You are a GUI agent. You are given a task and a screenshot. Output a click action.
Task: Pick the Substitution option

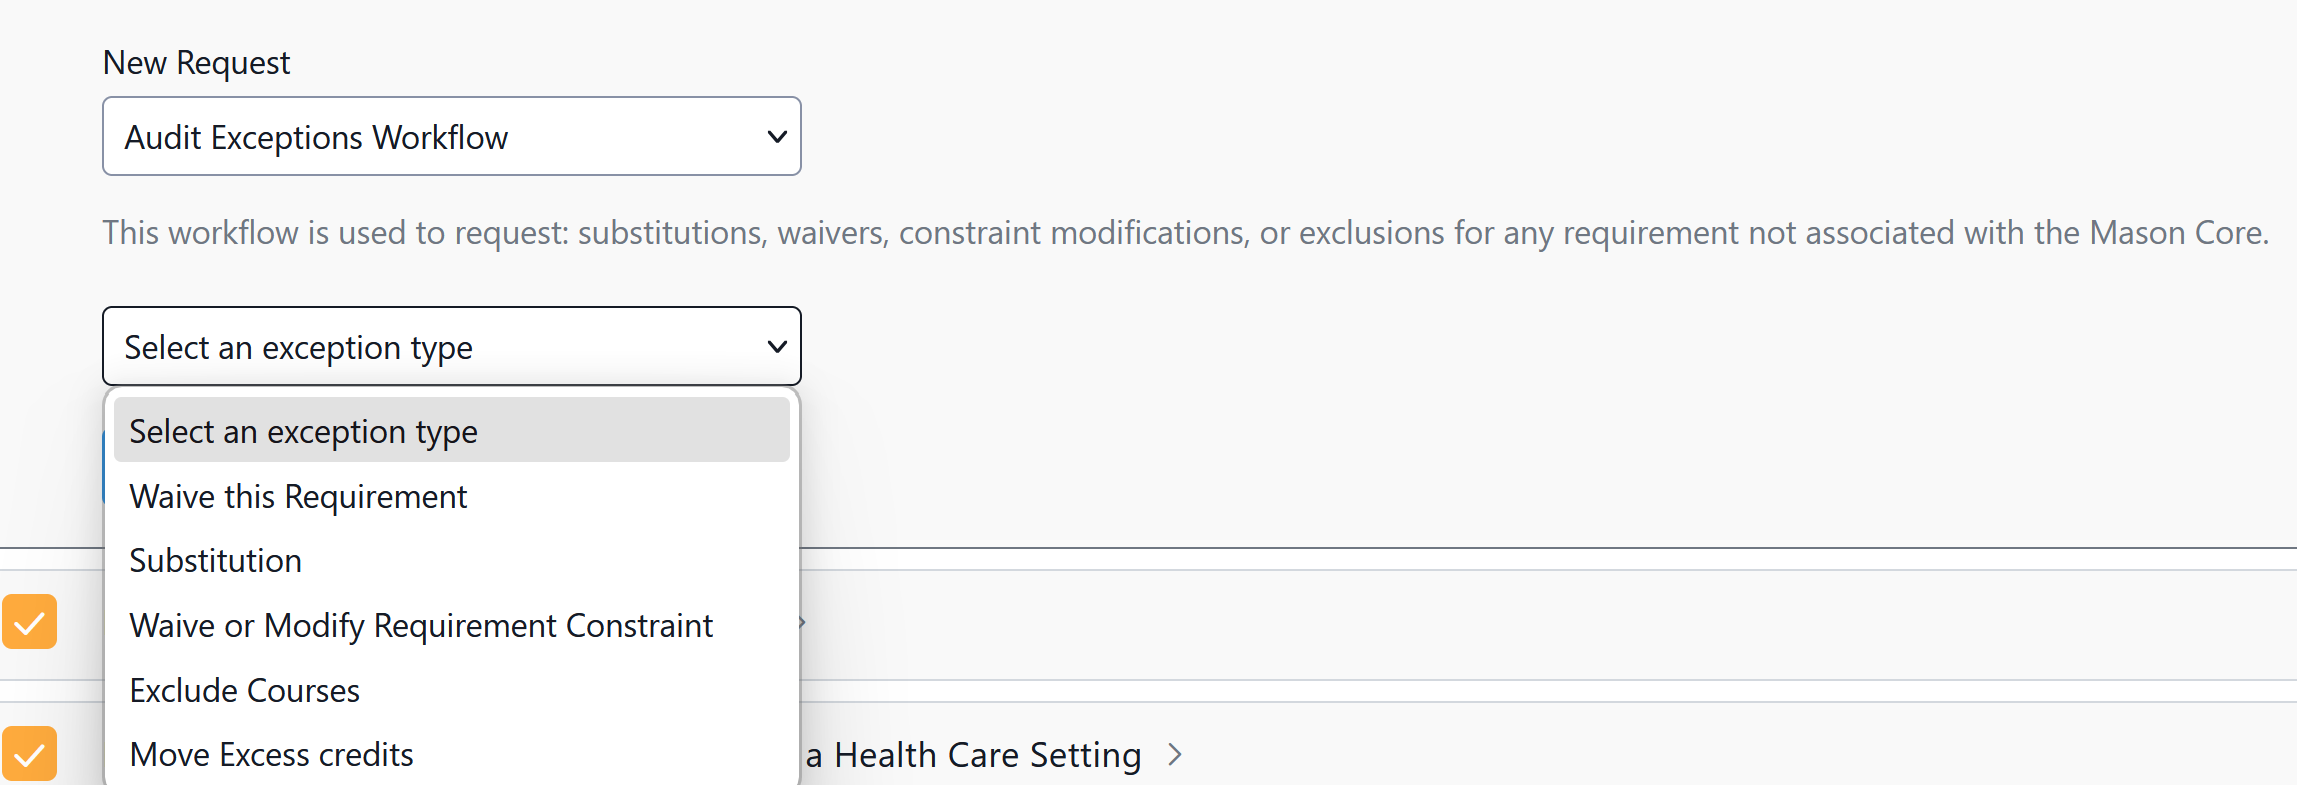pos(216,561)
